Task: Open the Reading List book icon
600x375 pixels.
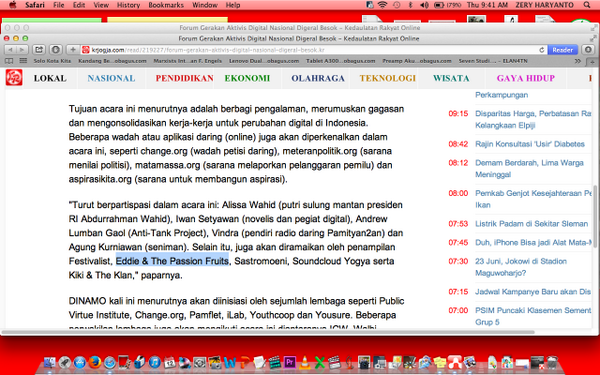Action: [x=9, y=61]
